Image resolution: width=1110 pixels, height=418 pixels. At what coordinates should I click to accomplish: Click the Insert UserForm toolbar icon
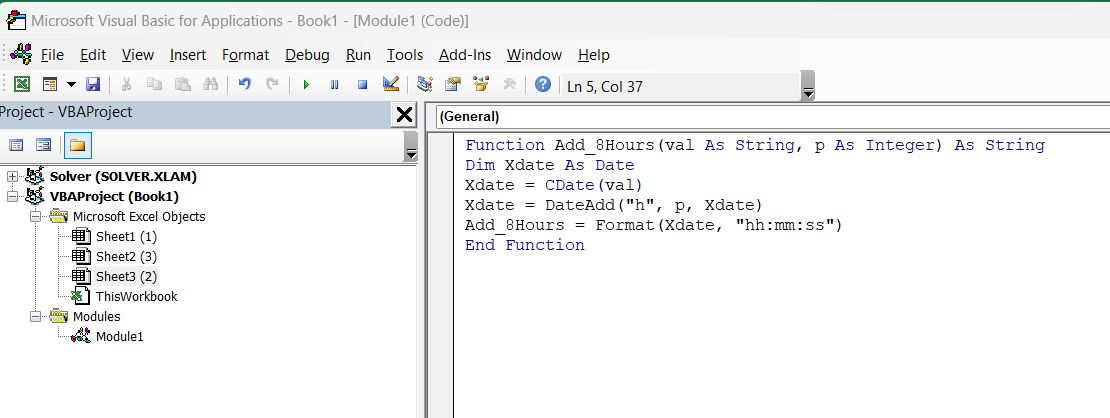click(x=50, y=84)
